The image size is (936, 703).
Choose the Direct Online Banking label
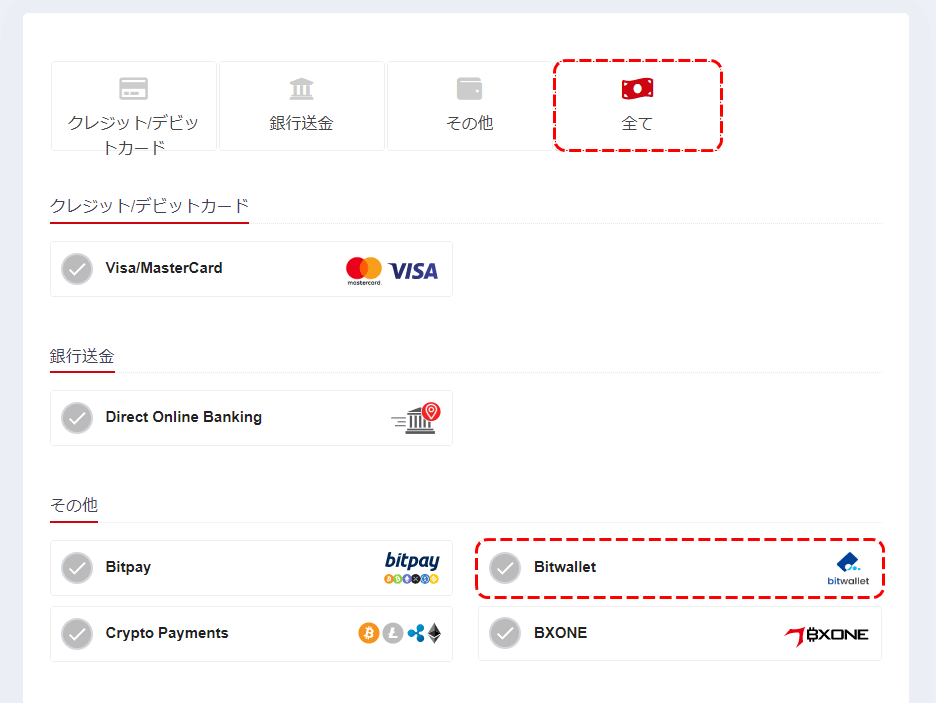click(x=184, y=417)
